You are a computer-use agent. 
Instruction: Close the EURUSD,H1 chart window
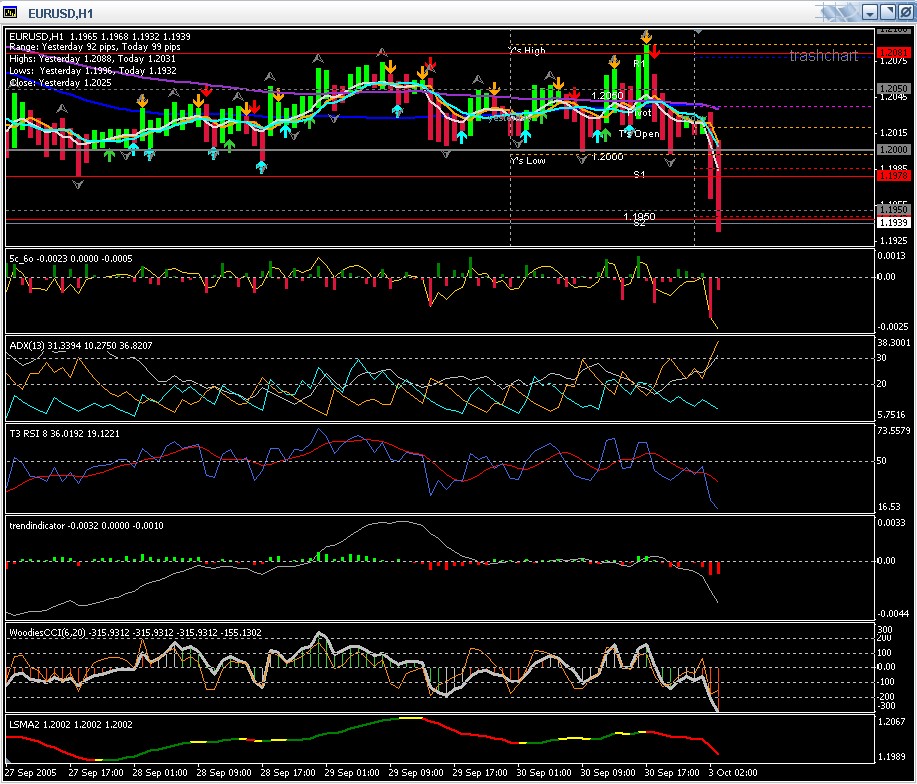tap(905, 12)
